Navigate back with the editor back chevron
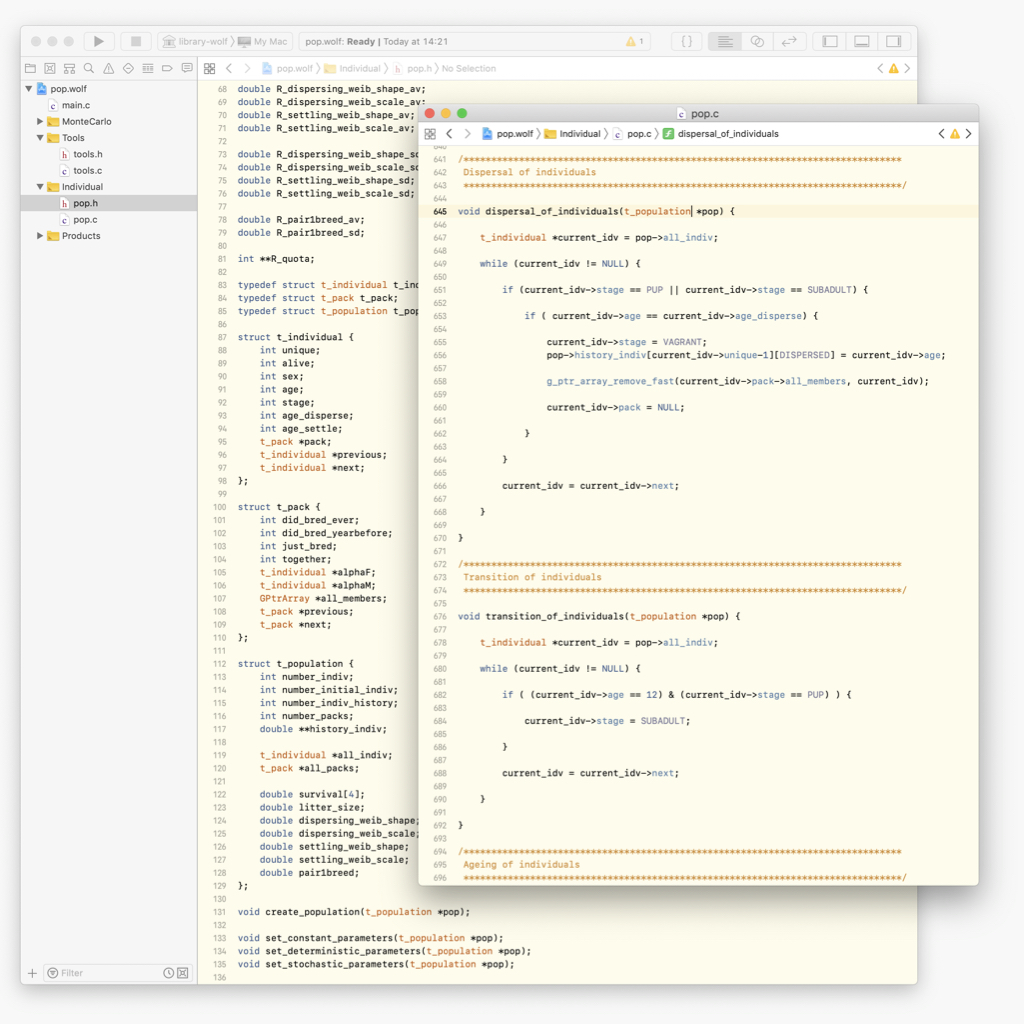1024x1024 pixels. point(448,133)
